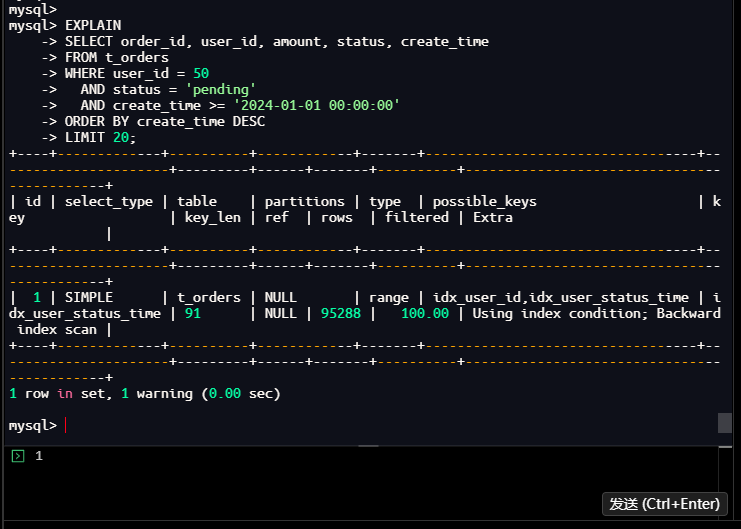This screenshot has height=529, width=741.
Task: Place cursor at the empty mysql> prompt
Action: coord(65,425)
